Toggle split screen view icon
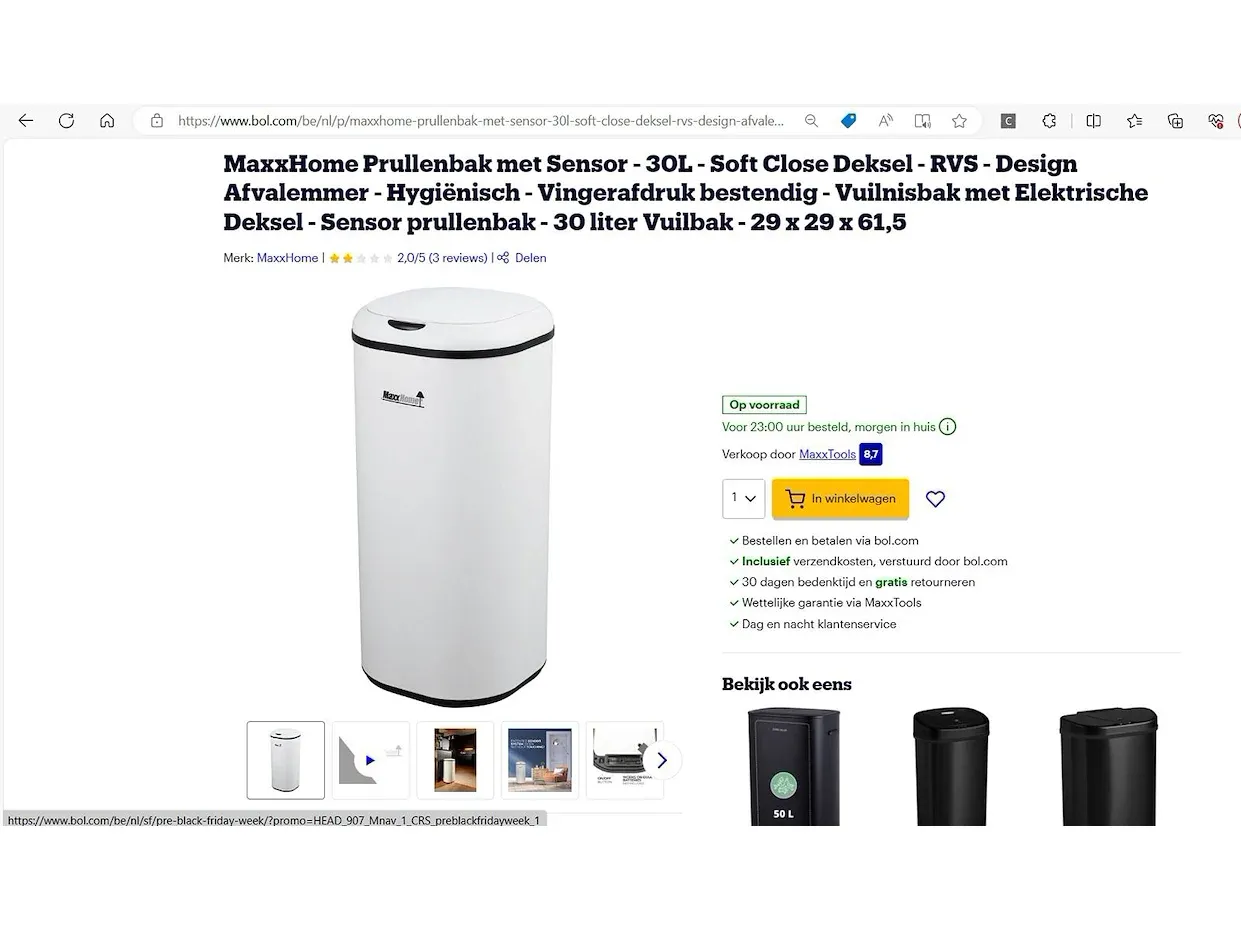 [1093, 121]
